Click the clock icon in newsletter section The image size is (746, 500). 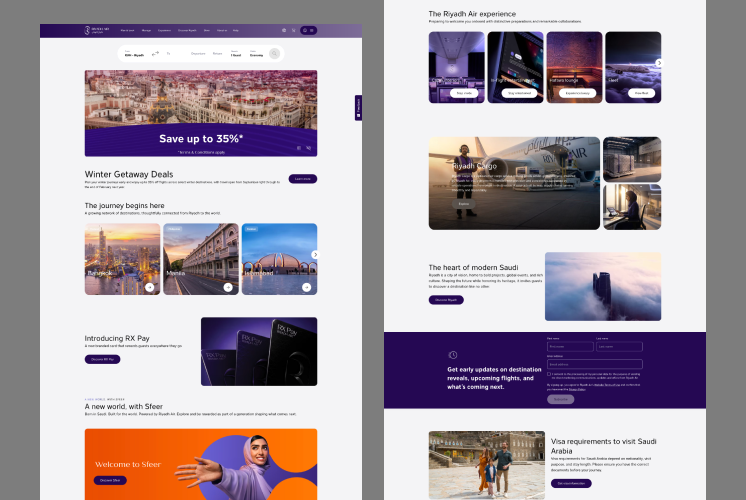(x=452, y=355)
